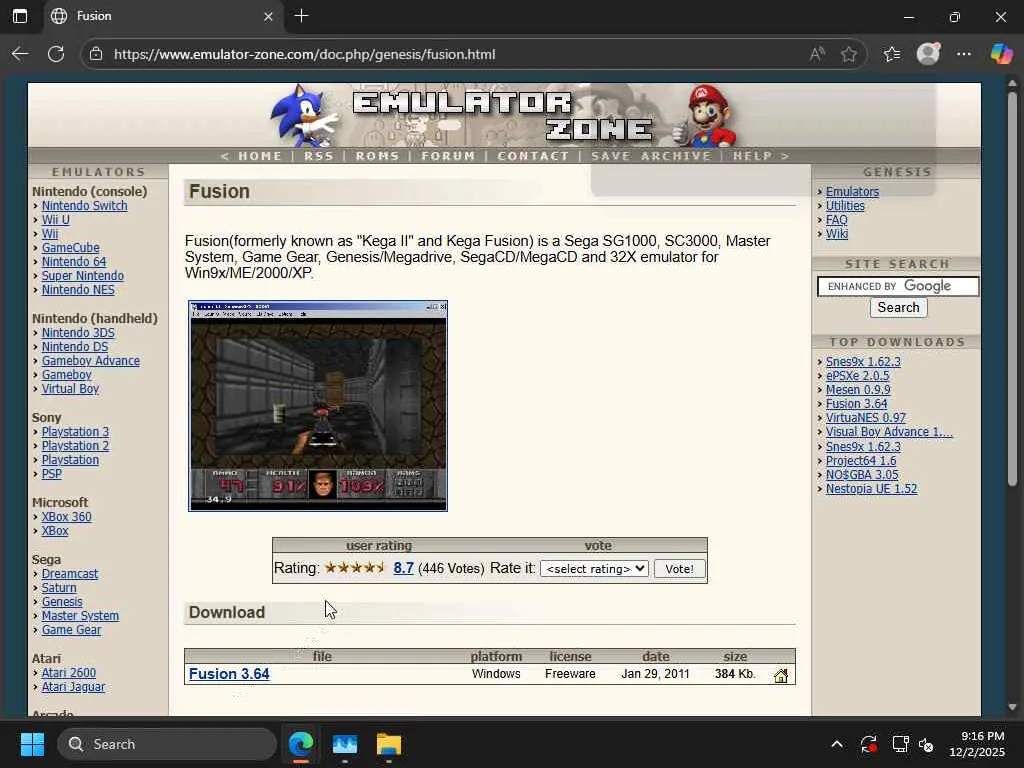The width and height of the screenshot is (1024, 768).
Task: Open NO$GBA 3.05 top download
Action: click(862, 475)
